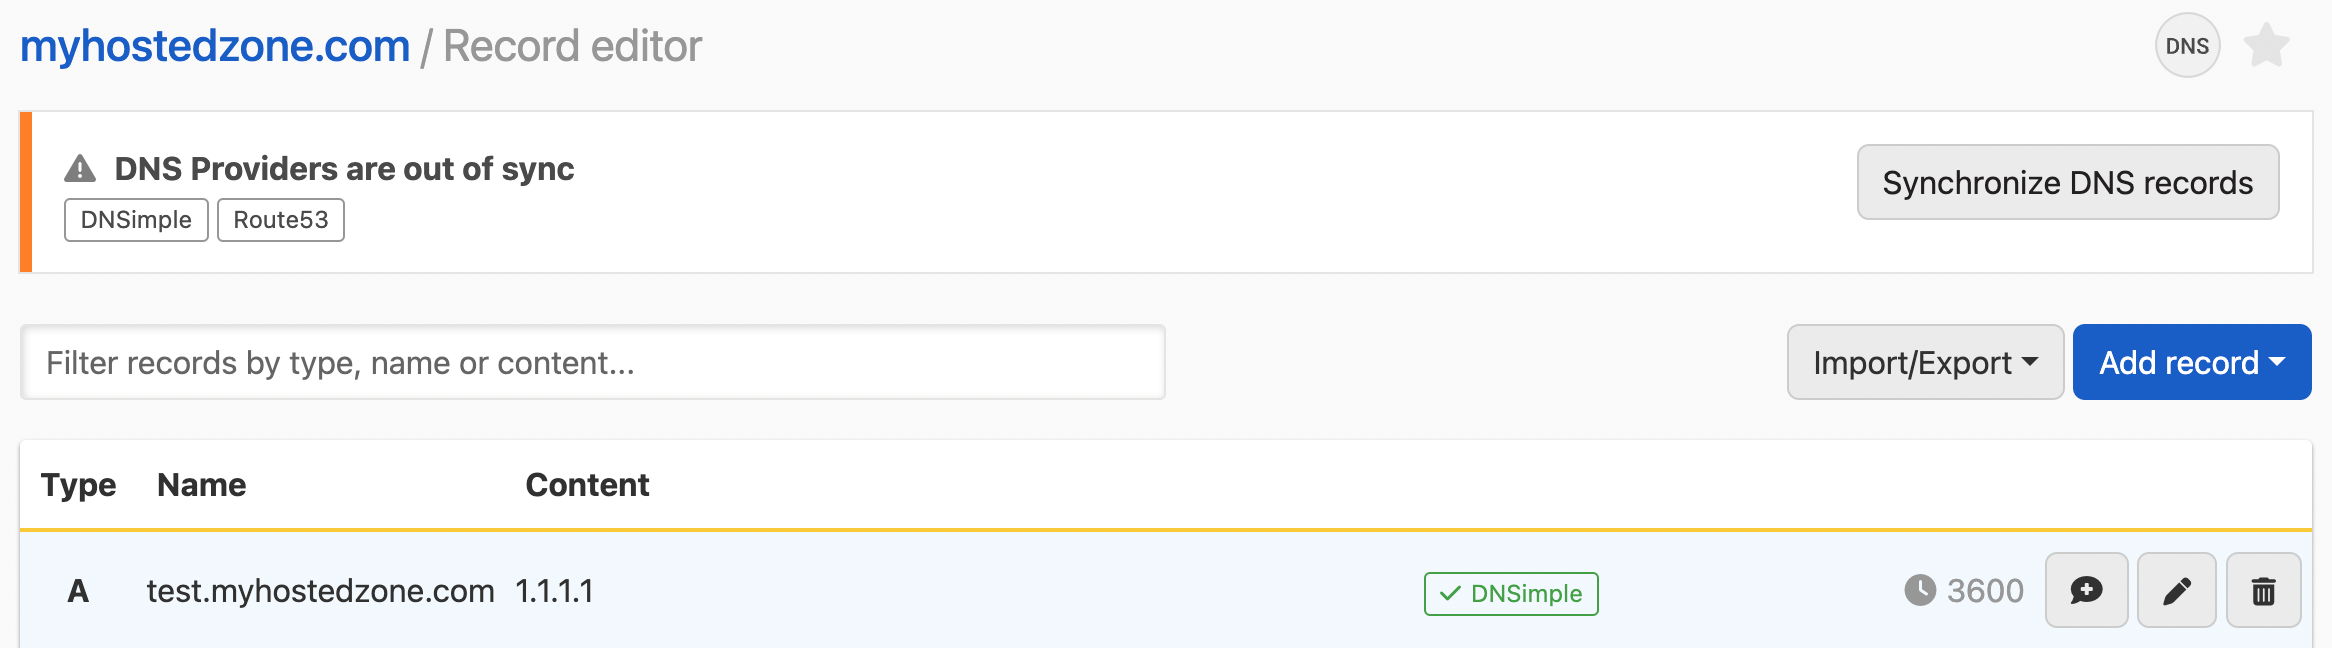Click the Add record button
Screen dimensions: 2332x648
pos(2180,362)
